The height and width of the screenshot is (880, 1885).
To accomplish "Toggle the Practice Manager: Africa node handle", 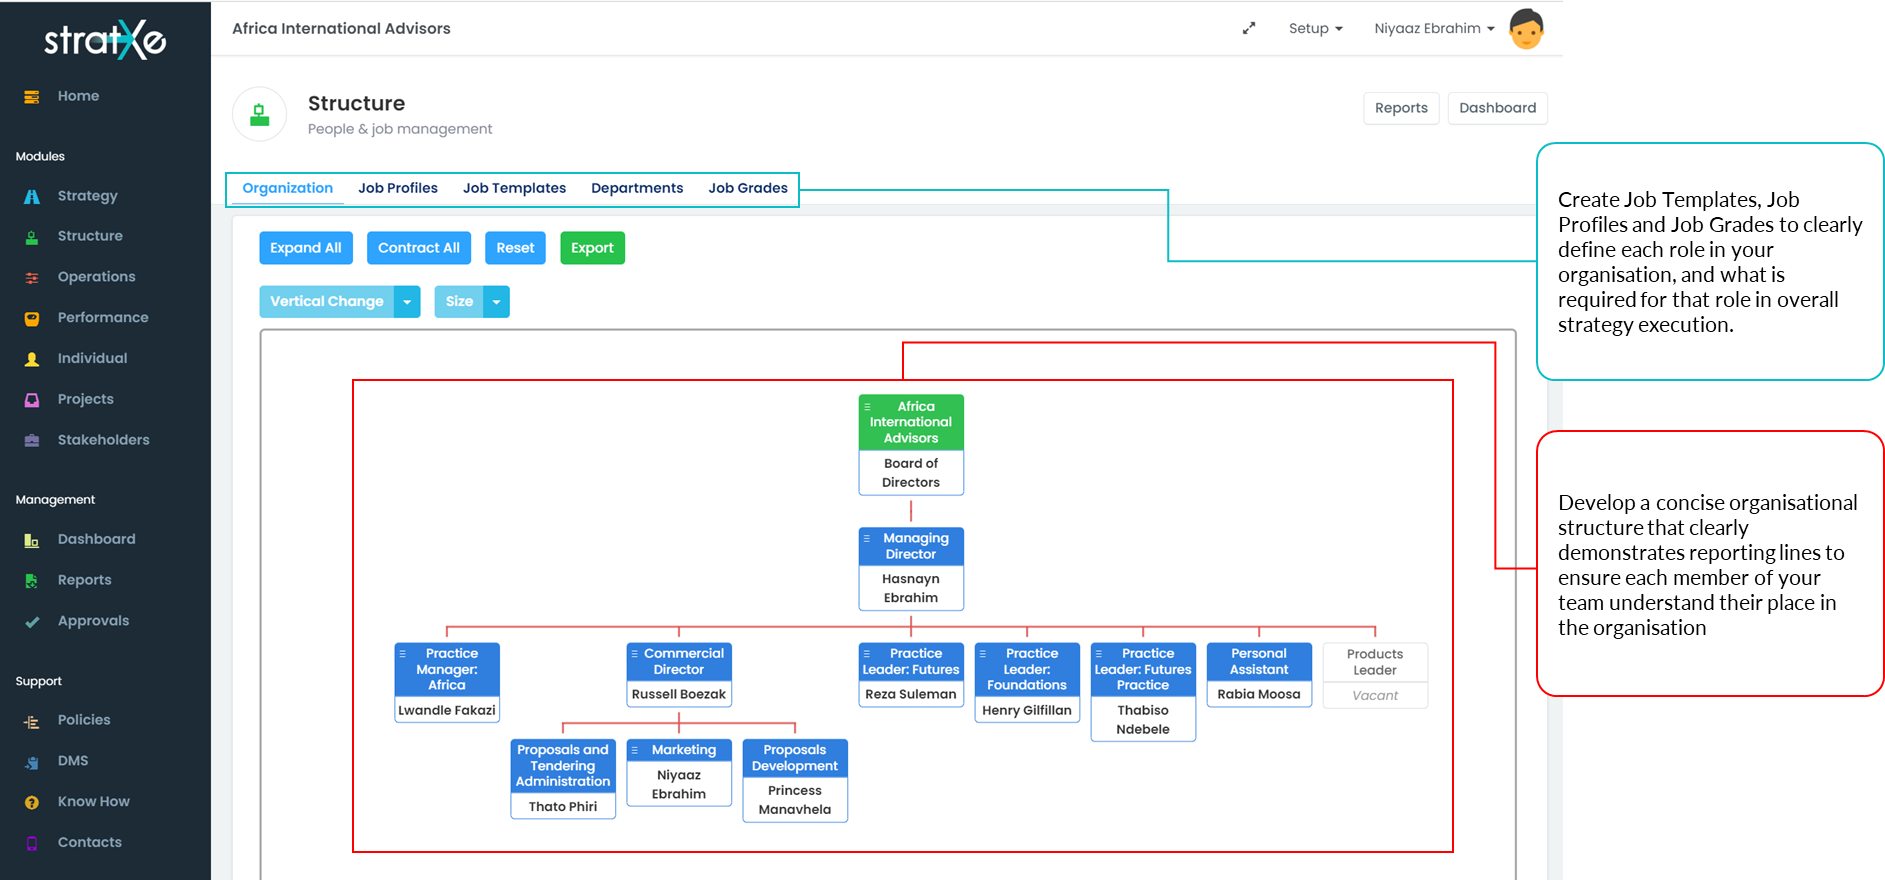I will pos(403,653).
